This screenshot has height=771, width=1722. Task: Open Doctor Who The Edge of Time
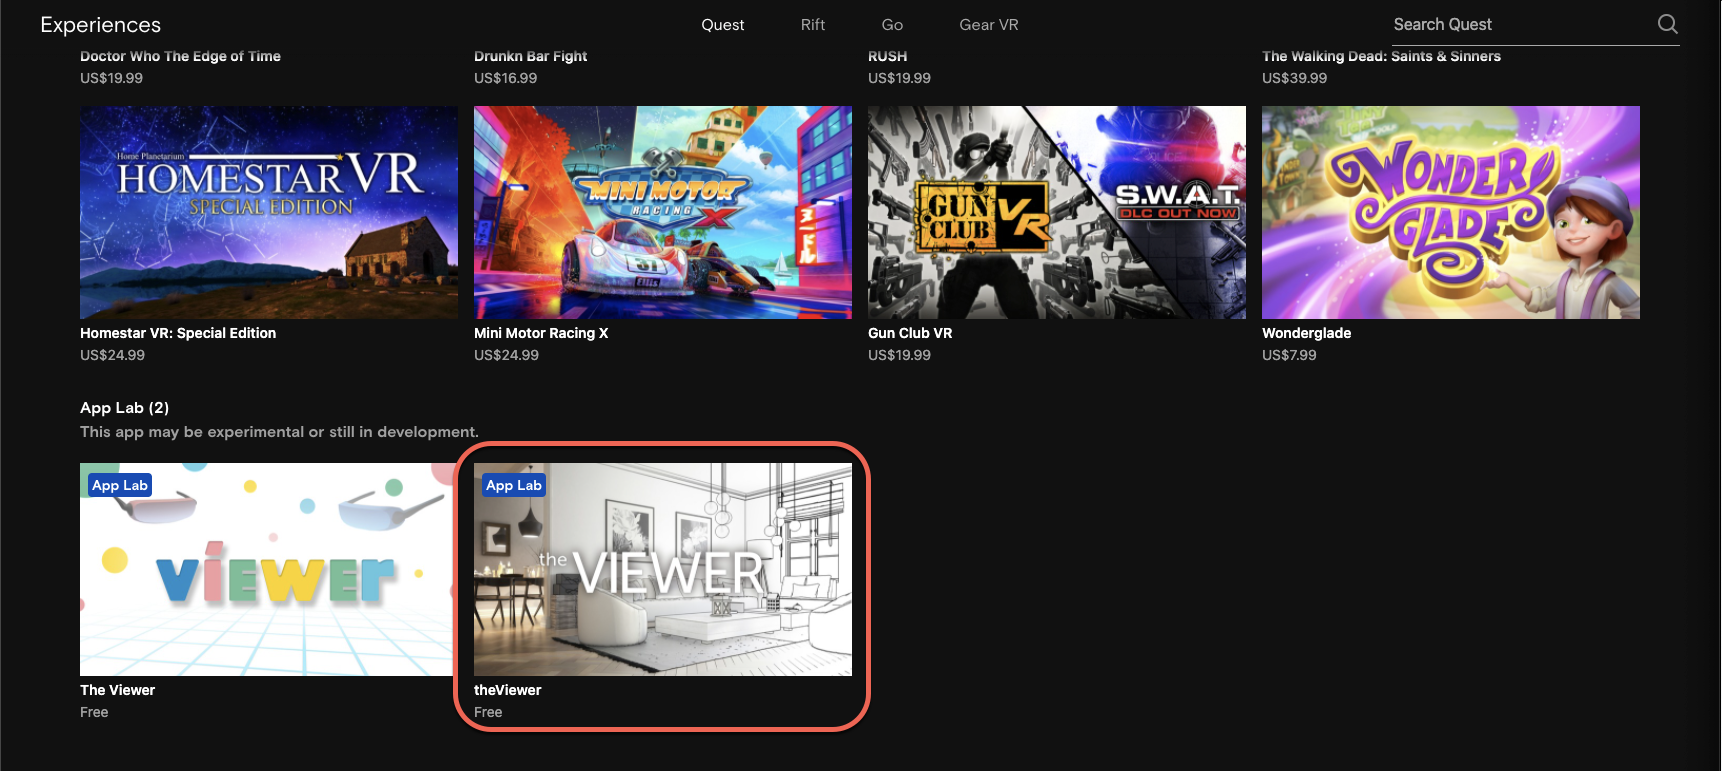(x=180, y=56)
